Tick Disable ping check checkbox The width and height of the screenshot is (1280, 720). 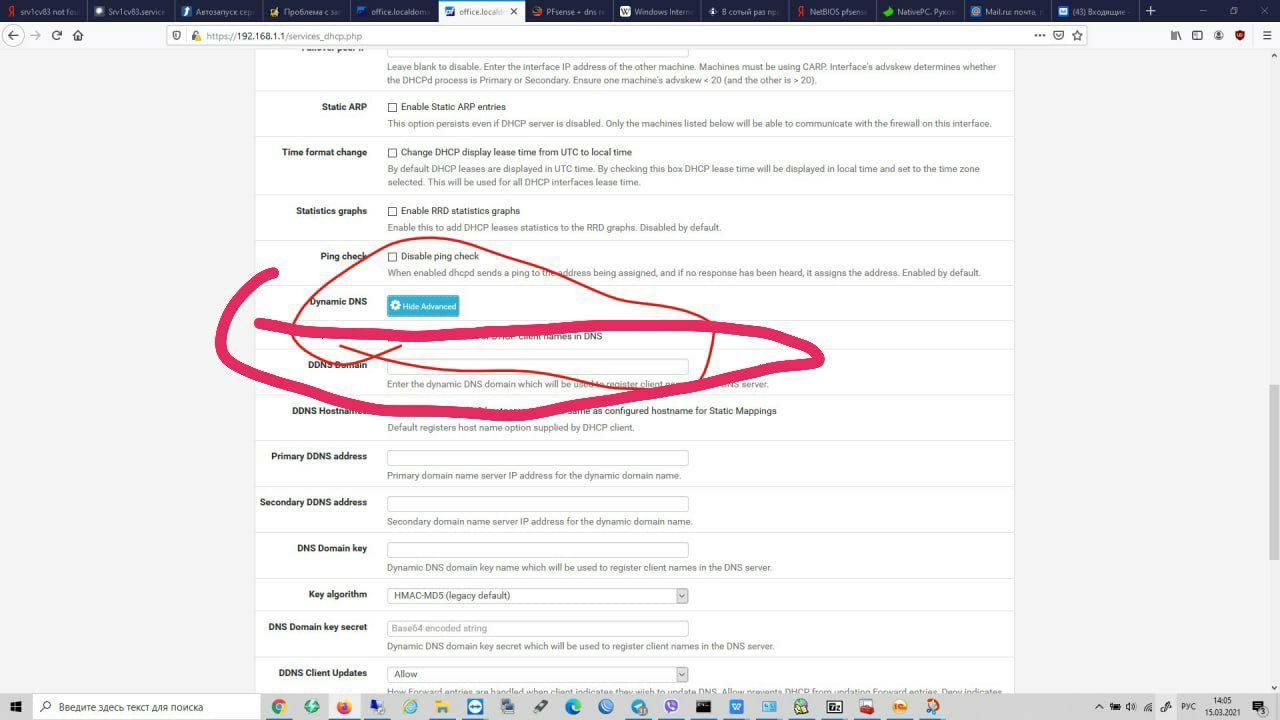pyautogui.click(x=392, y=257)
